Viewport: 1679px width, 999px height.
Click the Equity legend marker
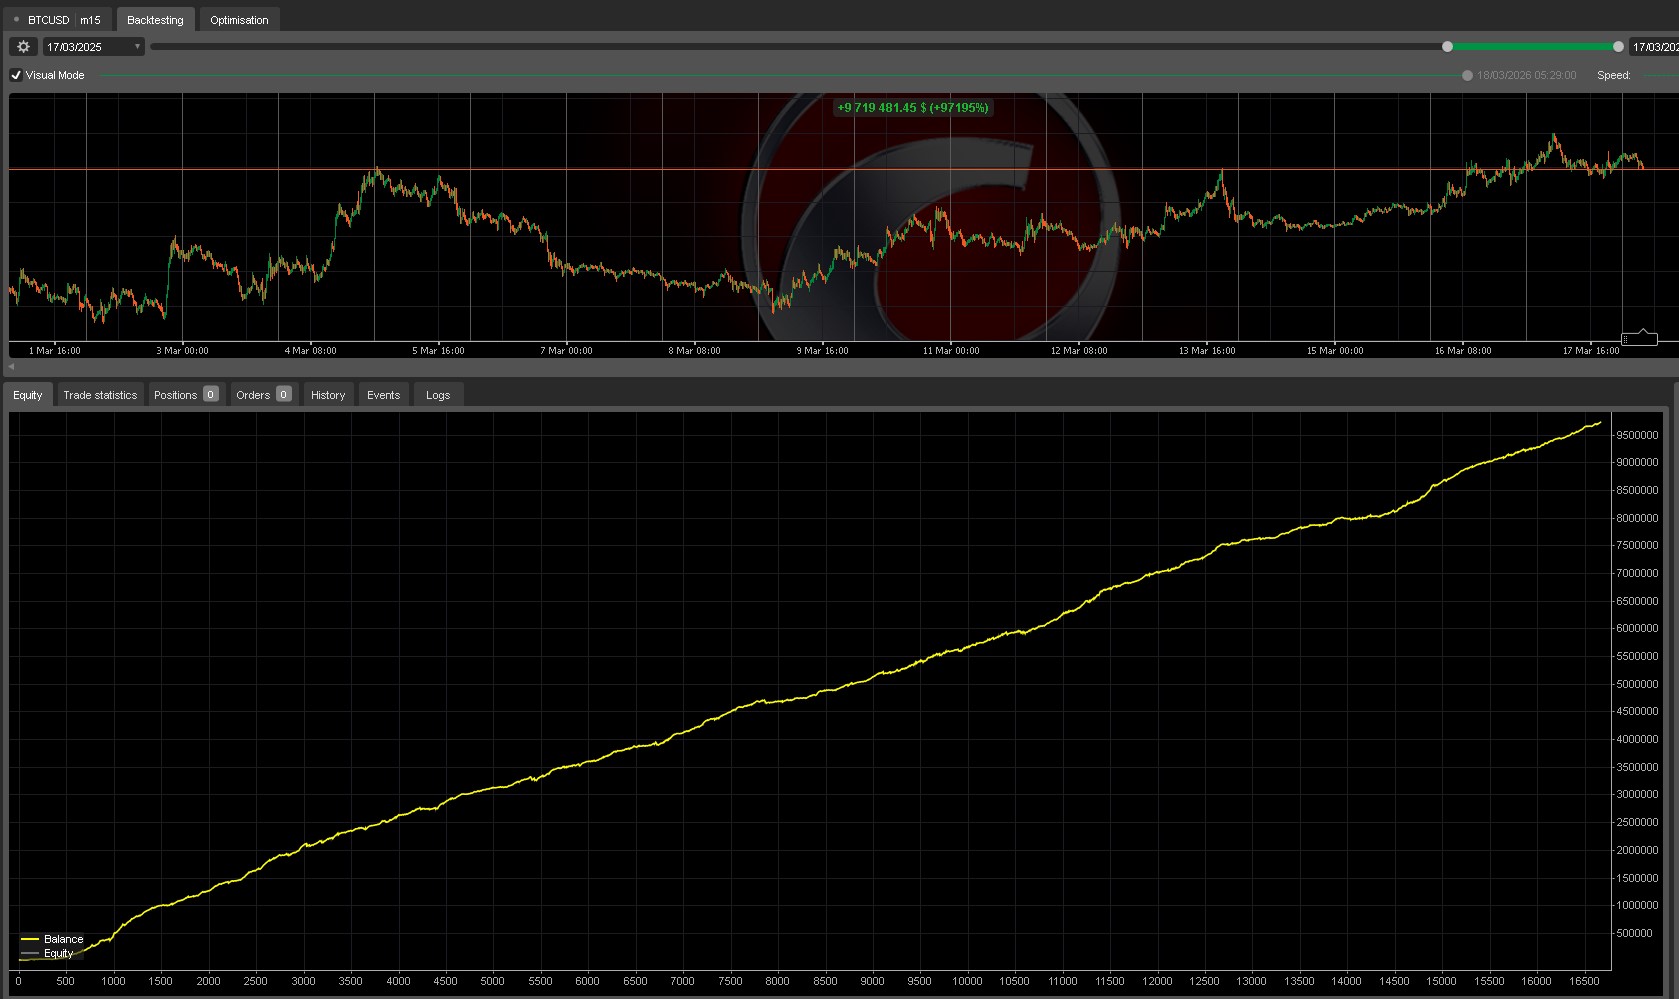(30, 954)
